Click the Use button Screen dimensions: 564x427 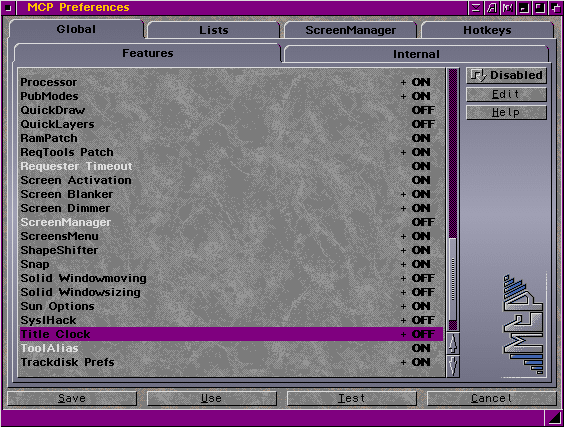coord(212,398)
